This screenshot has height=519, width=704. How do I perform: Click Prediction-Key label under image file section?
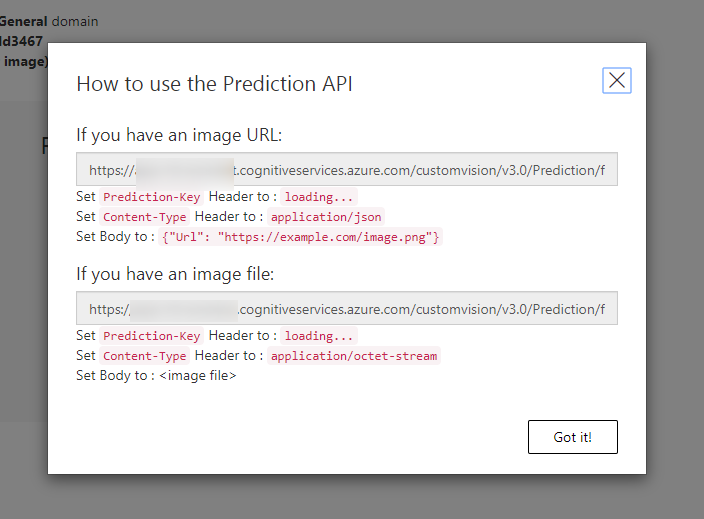tap(152, 336)
